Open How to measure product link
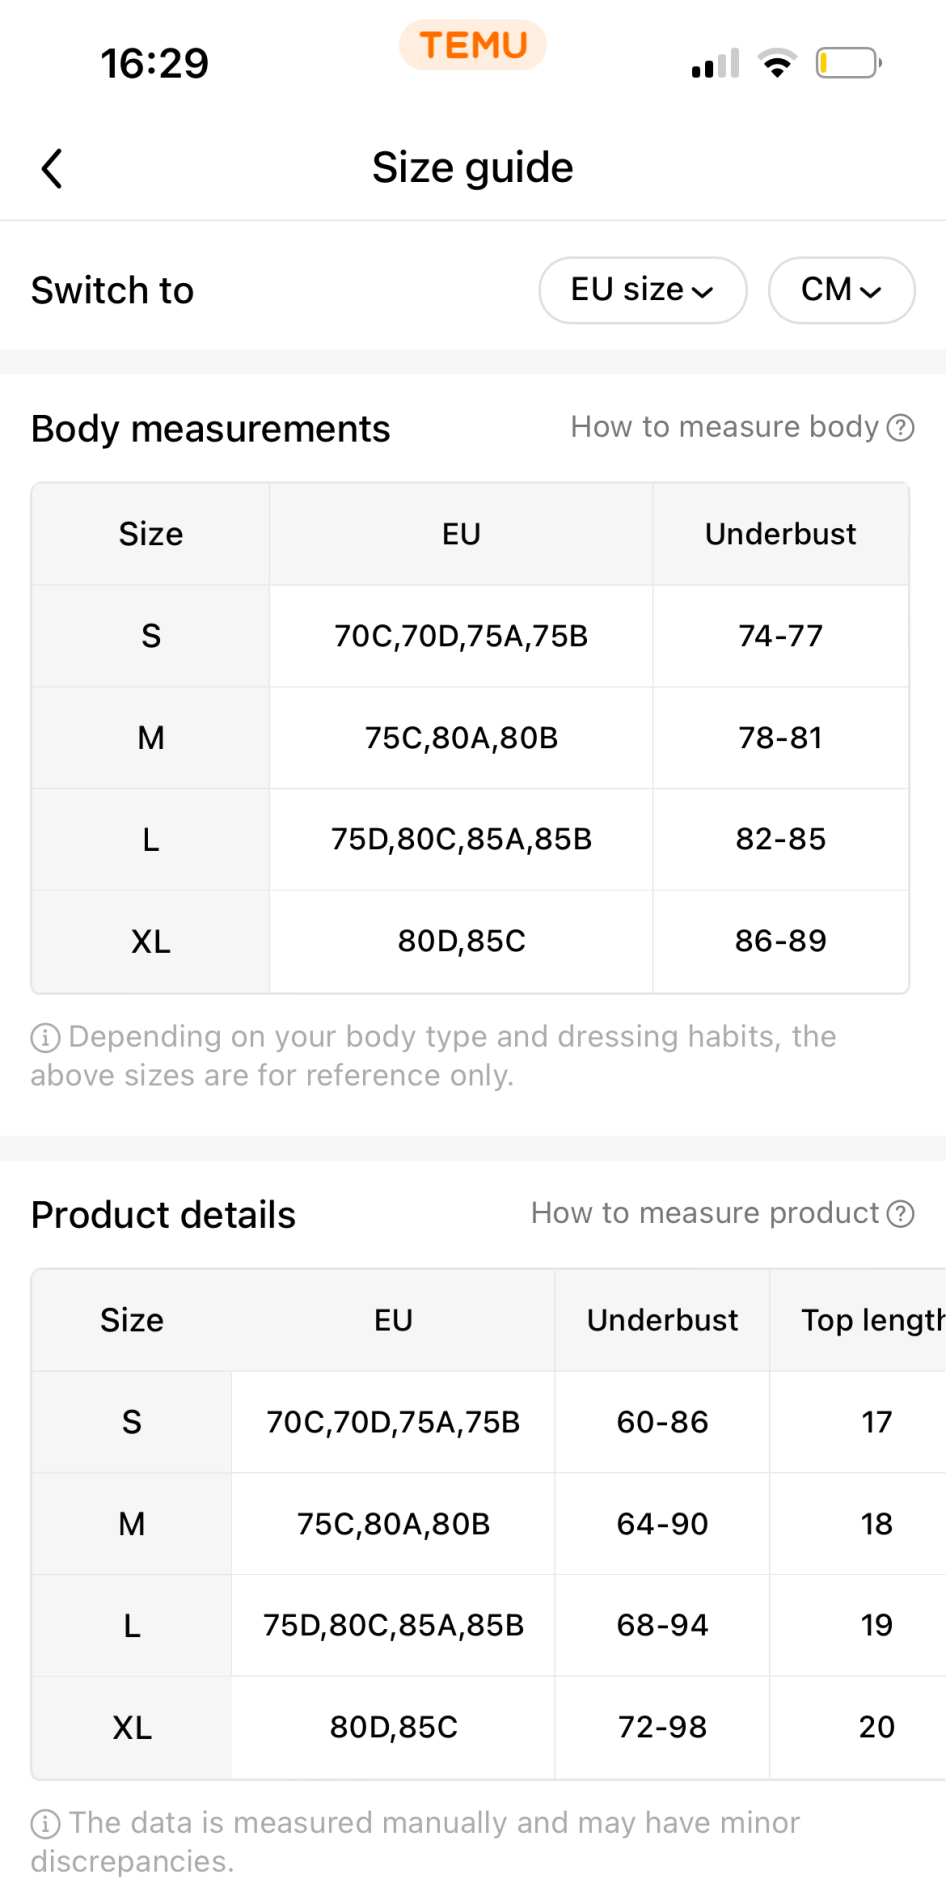This screenshot has height=1901, width=946. [704, 1214]
